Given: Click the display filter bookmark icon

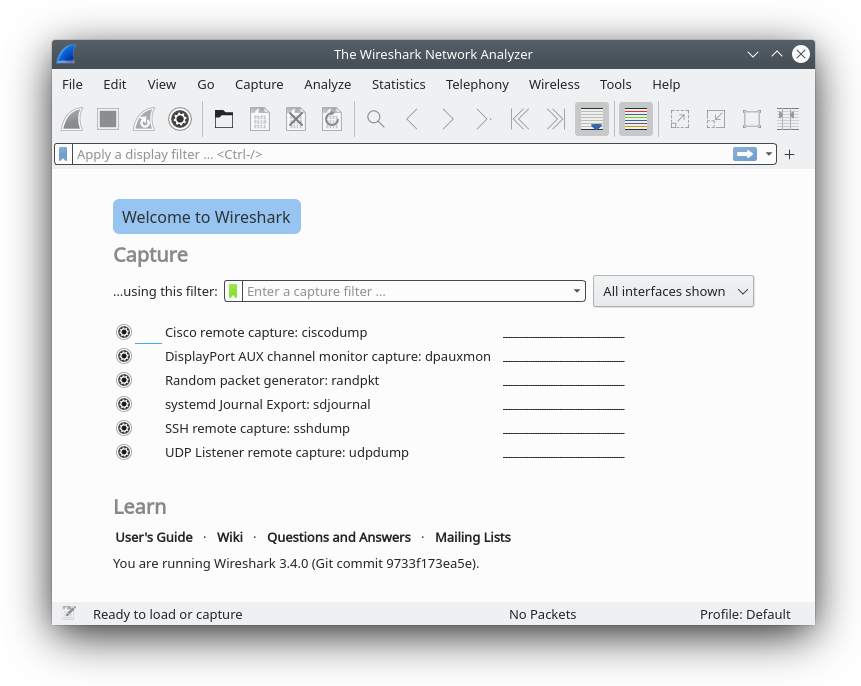Looking at the screenshot, I should 64,154.
